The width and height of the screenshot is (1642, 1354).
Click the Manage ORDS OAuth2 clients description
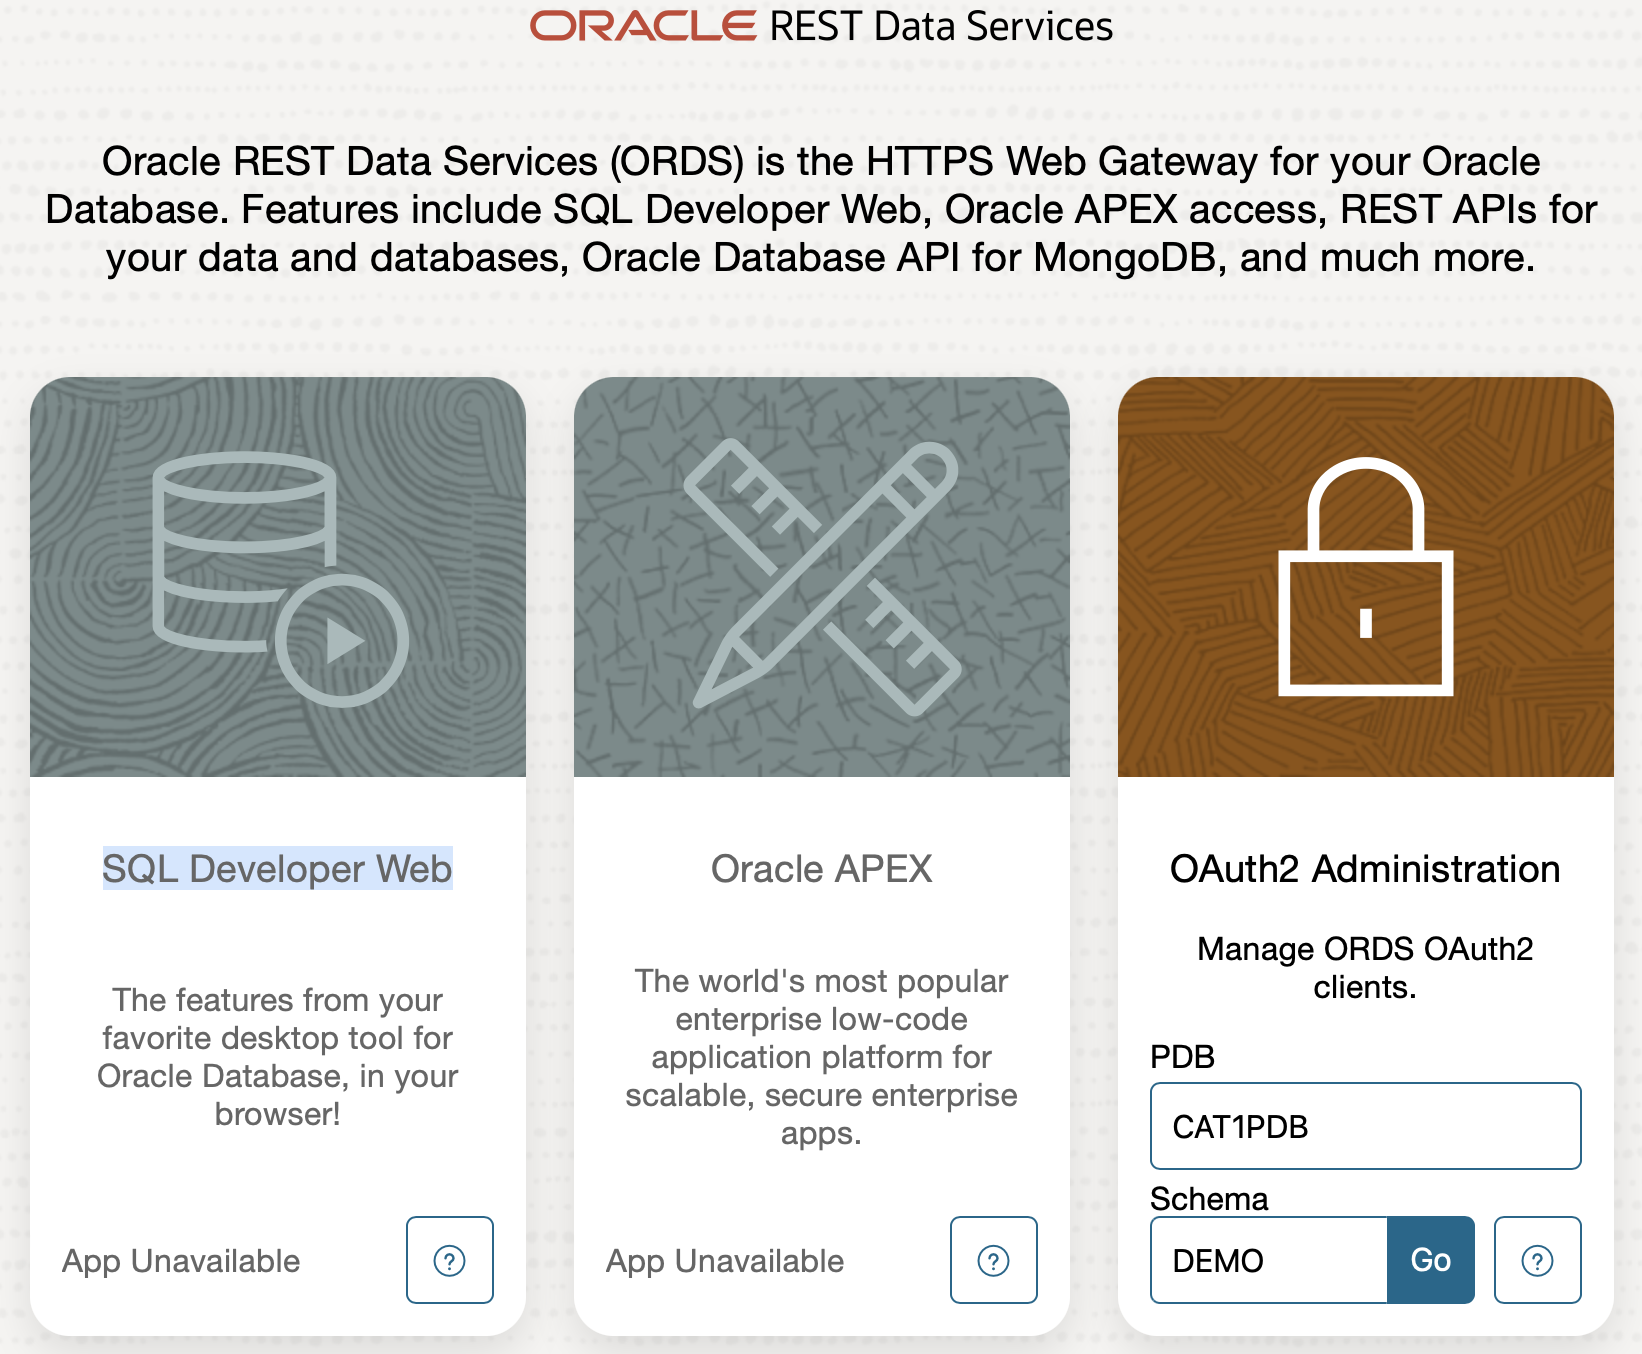(1366, 967)
